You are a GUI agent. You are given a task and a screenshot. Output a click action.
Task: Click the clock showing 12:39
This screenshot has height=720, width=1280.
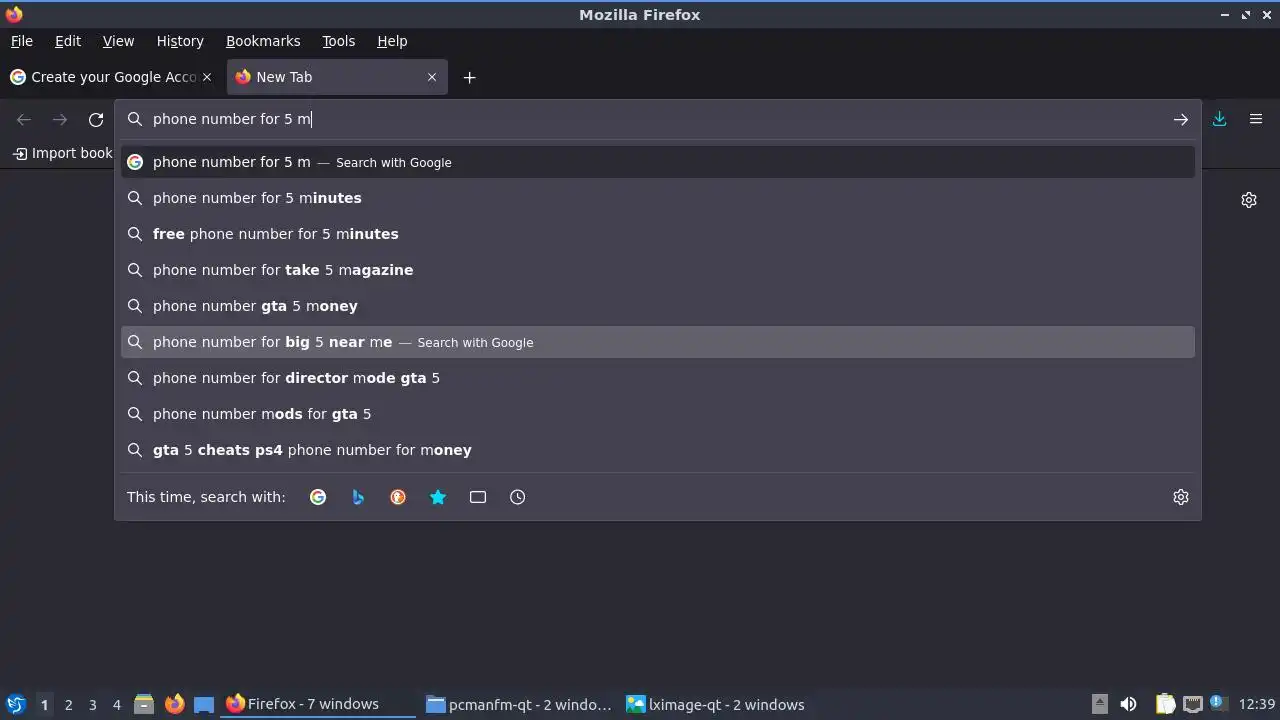tap(1256, 704)
